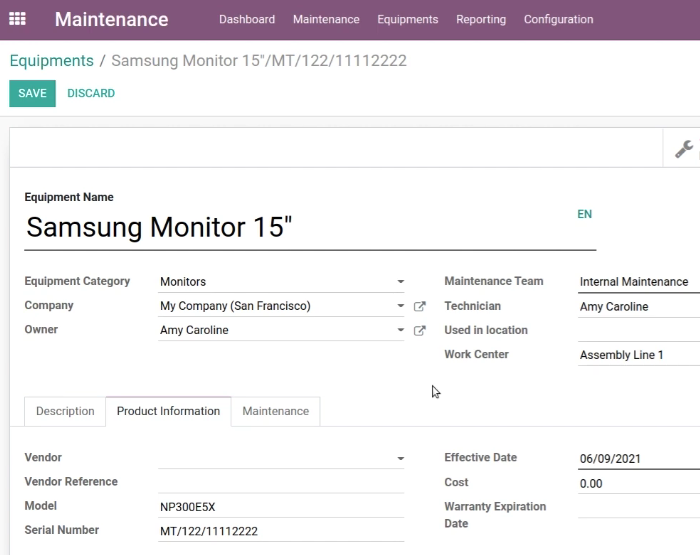Expand Equipment Category dropdown arrow
Screen dimensions: 700x555
click(400, 282)
